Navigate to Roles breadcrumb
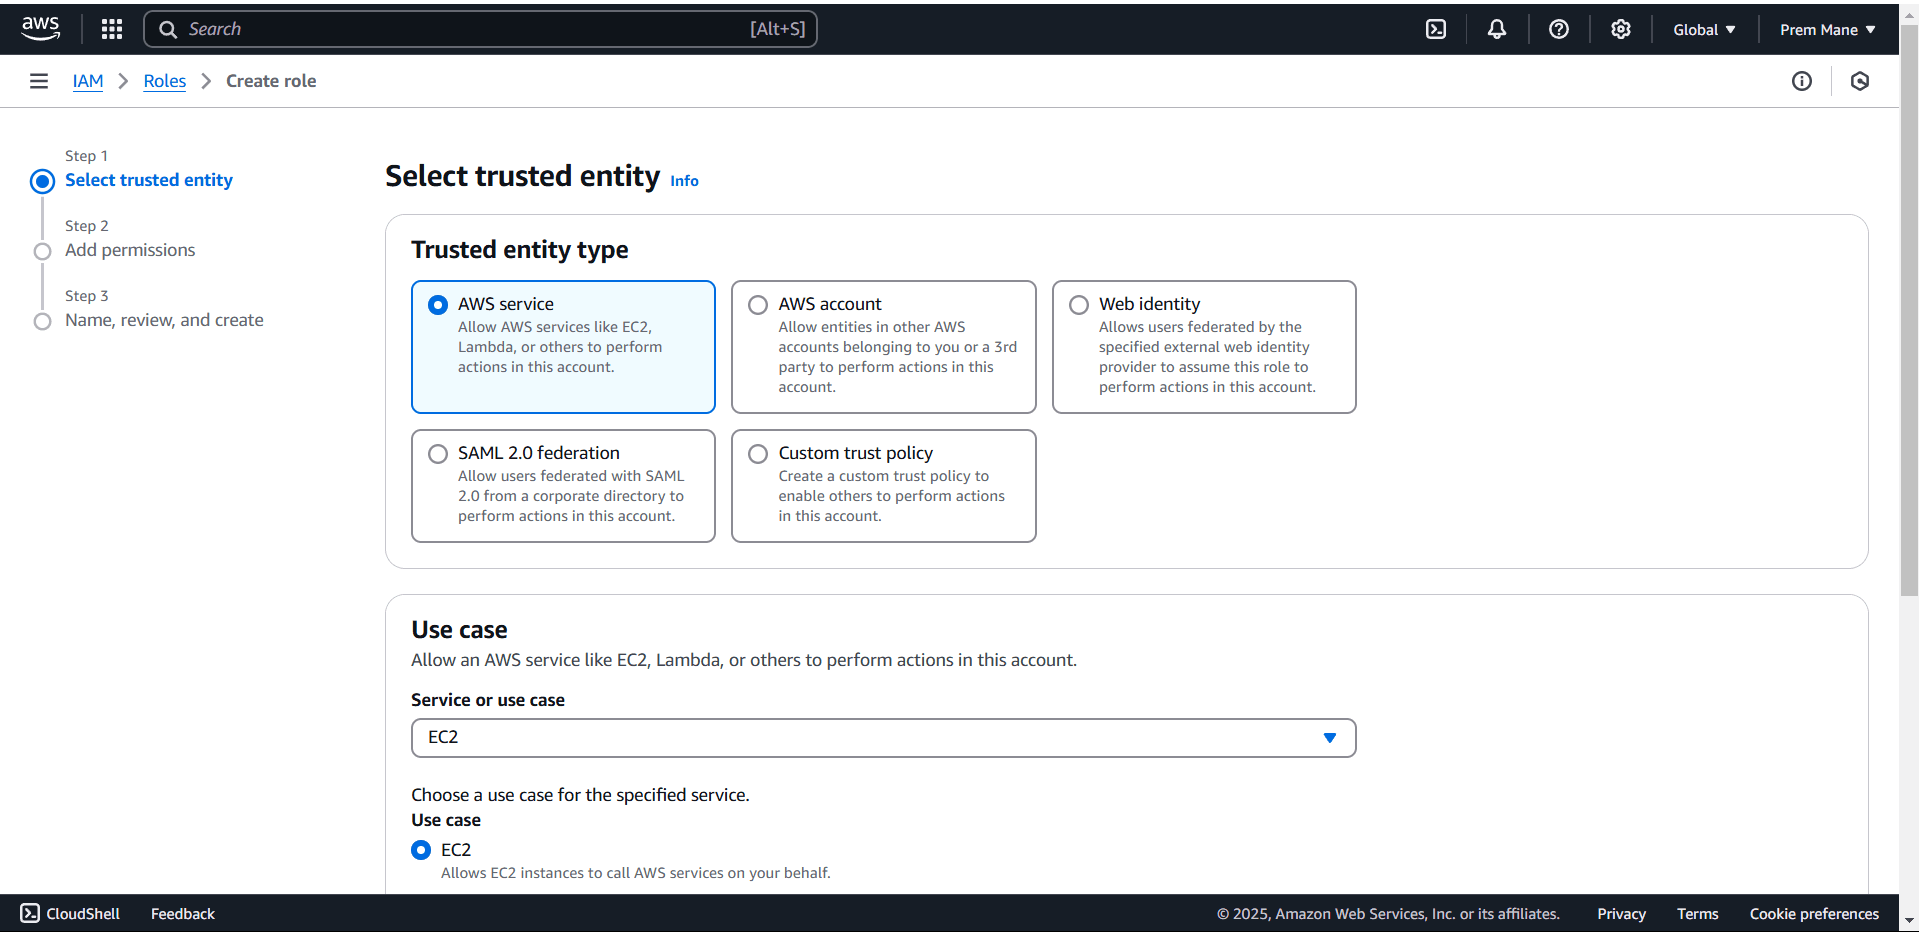The width and height of the screenshot is (1919, 932). pyautogui.click(x=165, y=81)
